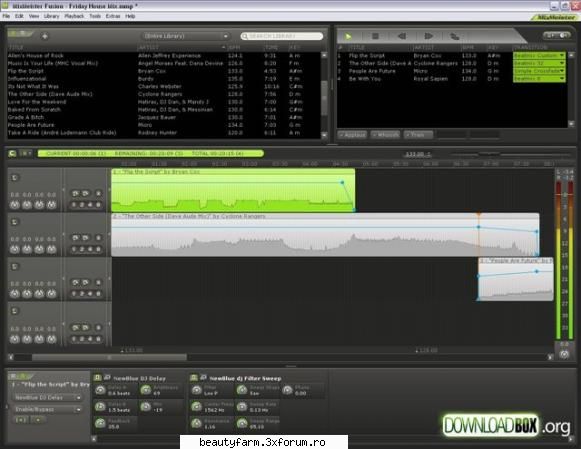581x449 pixels.
Task: Click the X icon on the Flip the Script track header
Action: tap(98, 193)
